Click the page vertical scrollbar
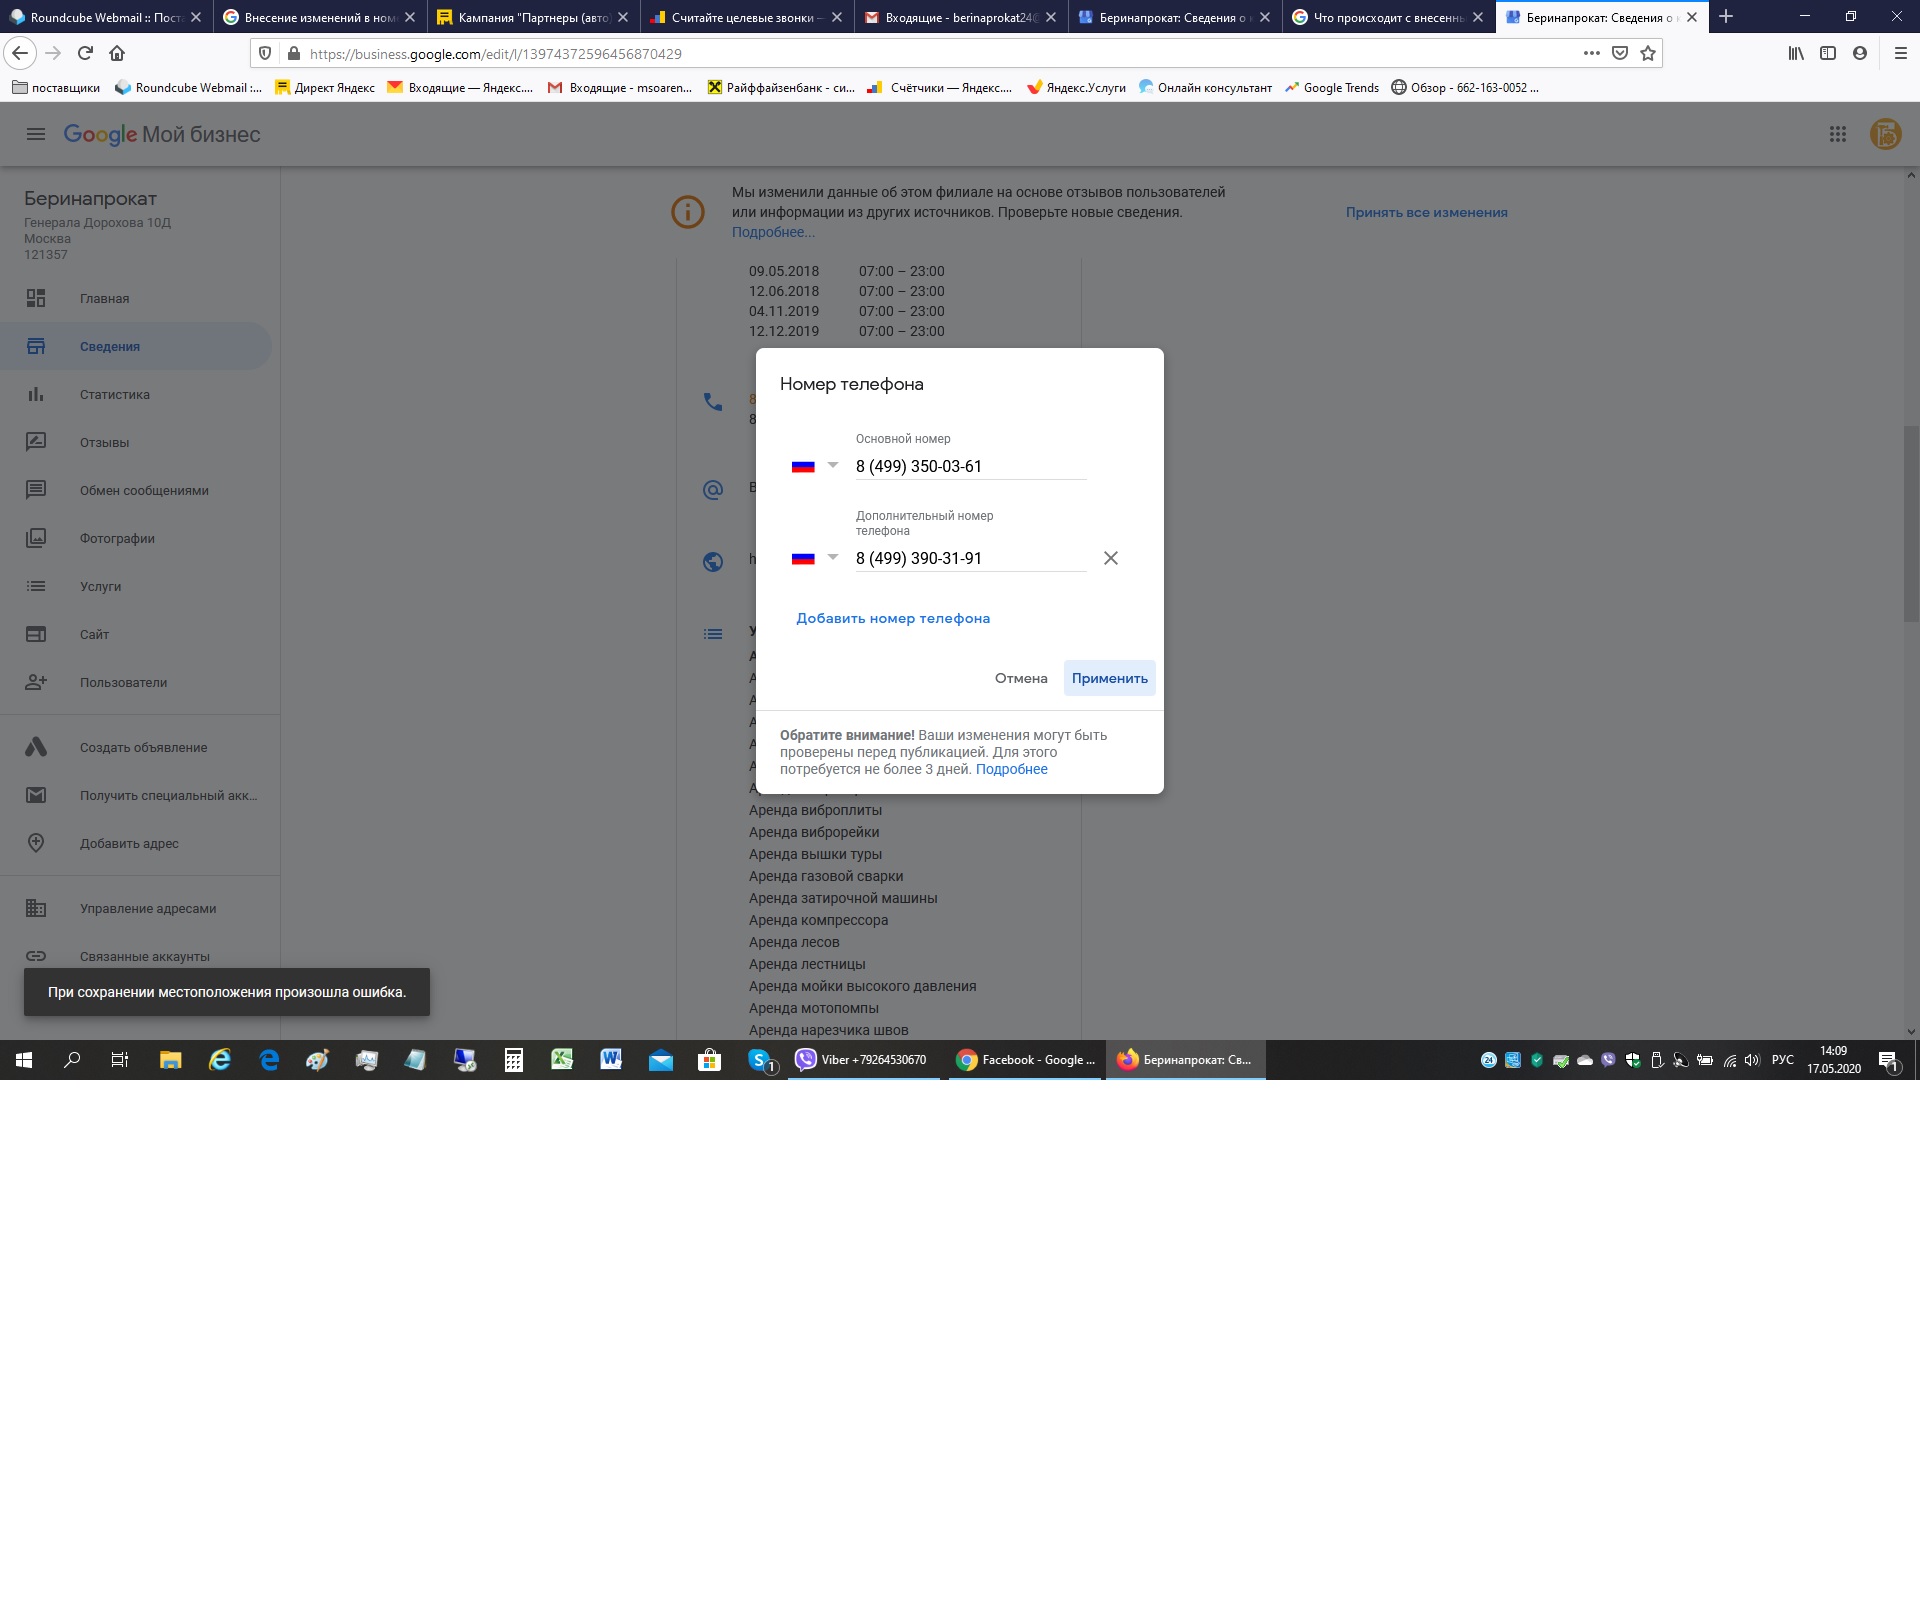1920x1600 pixels. (x=1911, y=523)
